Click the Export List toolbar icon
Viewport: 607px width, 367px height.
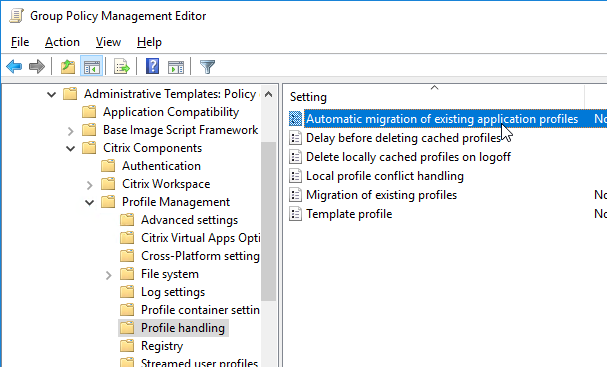coord(122,67)
